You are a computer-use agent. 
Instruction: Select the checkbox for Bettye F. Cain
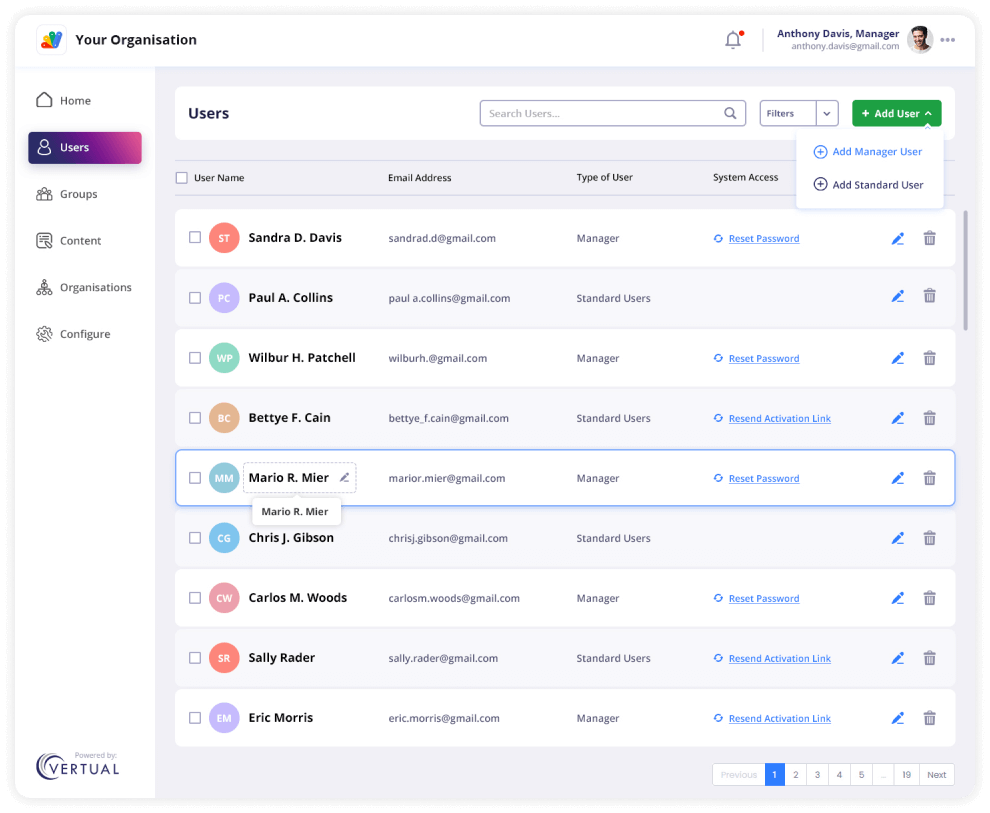tap(195, 418)
